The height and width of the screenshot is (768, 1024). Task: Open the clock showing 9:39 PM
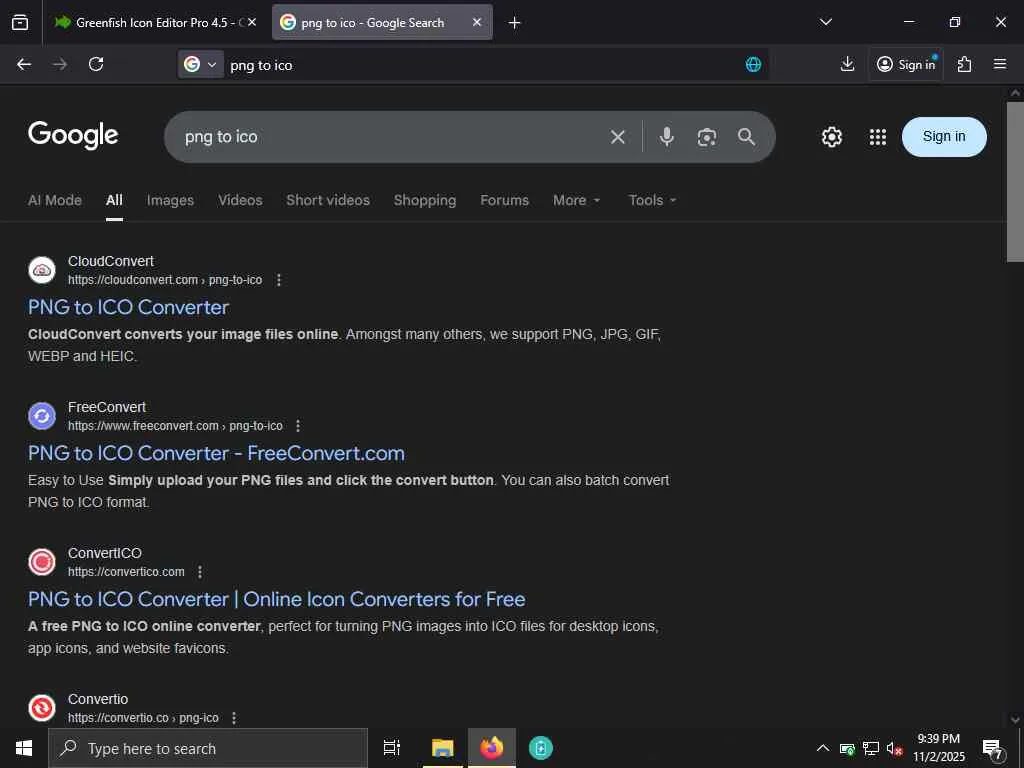pos(938,748)
